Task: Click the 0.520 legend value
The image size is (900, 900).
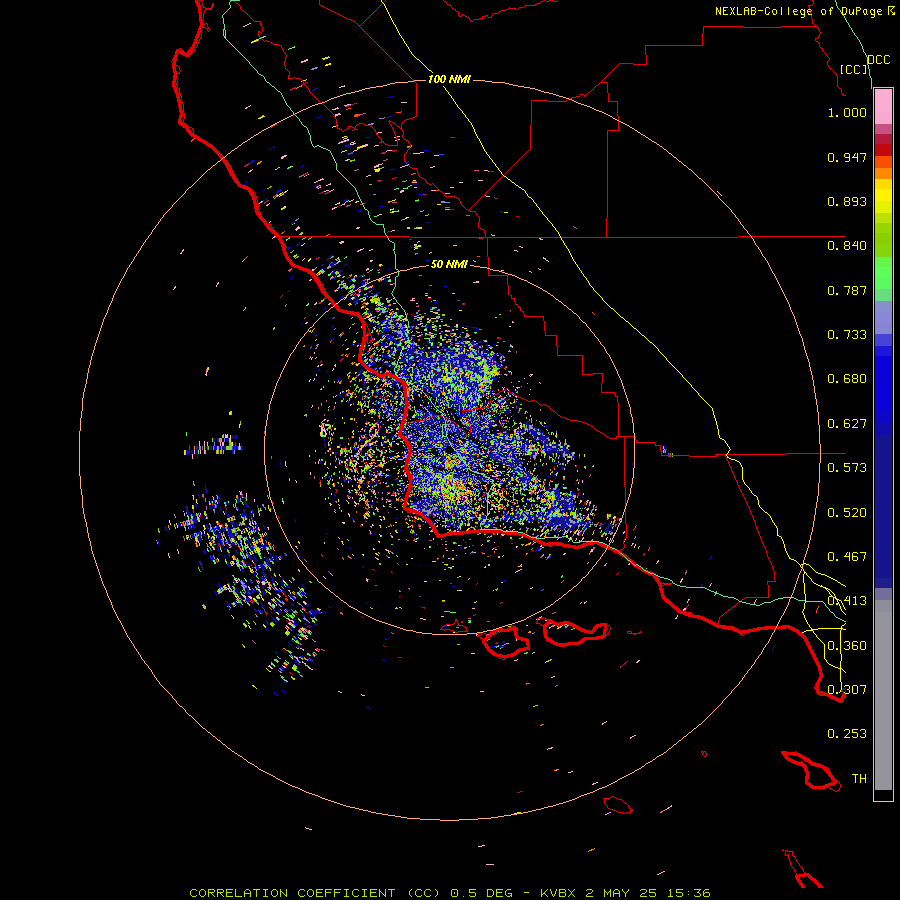Action: tap(847, 513)
